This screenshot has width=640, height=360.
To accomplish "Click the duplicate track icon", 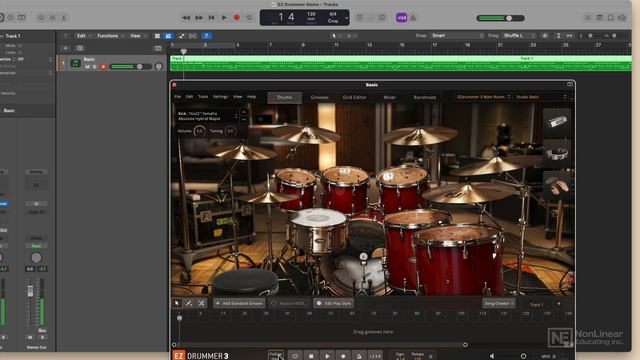I will [x=80, y=49].
